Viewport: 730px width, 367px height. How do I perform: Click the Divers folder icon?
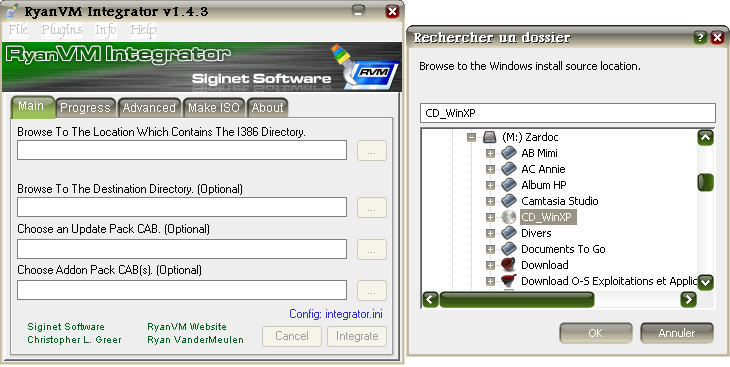509,233
